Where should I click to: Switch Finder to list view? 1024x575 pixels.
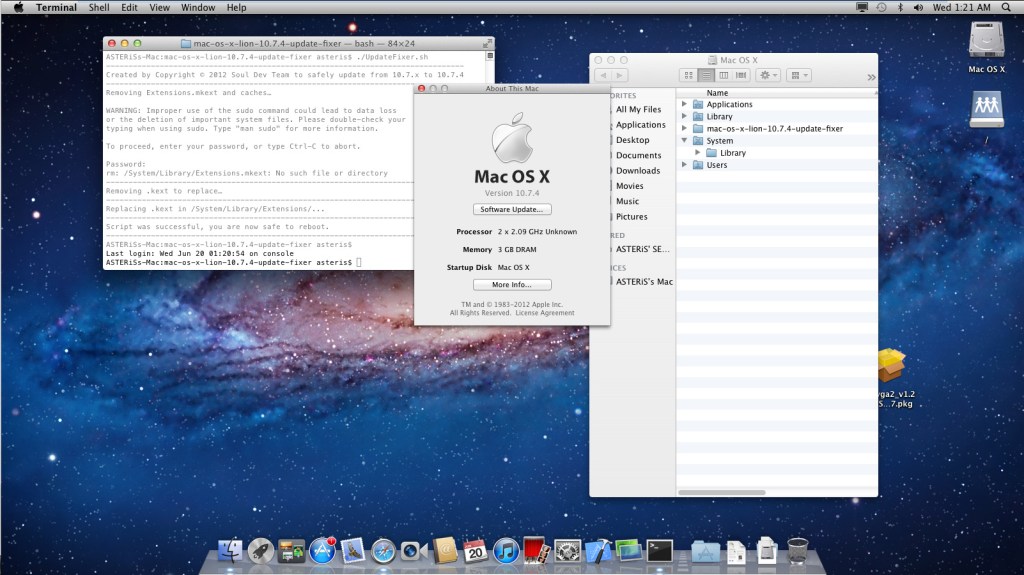pyautogui.click(x=706, y=75)
